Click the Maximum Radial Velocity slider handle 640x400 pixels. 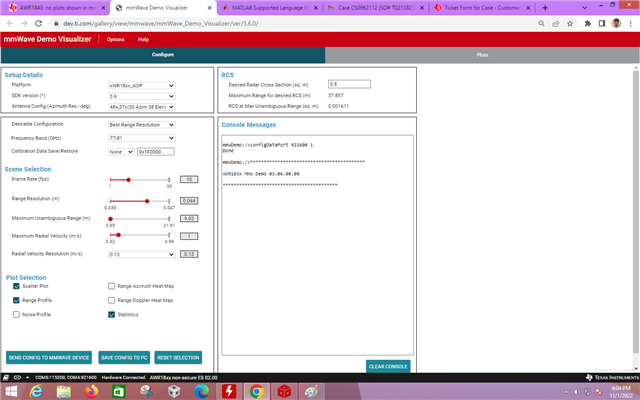(119, 235)
